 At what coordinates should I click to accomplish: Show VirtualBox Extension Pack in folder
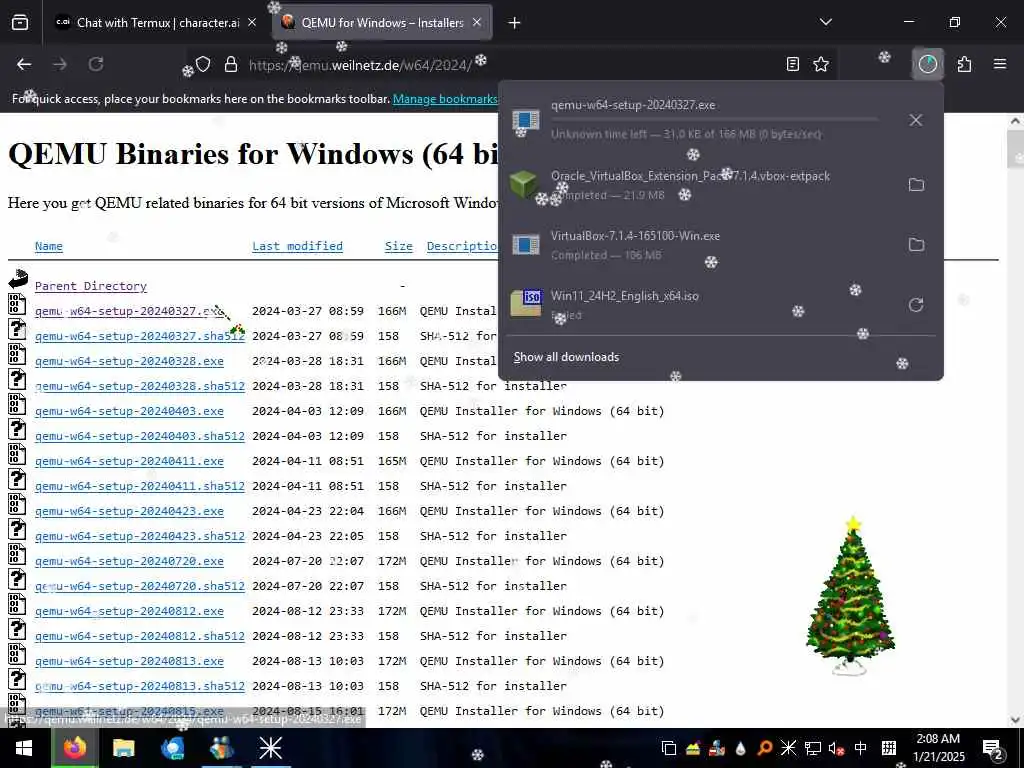[916, 185]
